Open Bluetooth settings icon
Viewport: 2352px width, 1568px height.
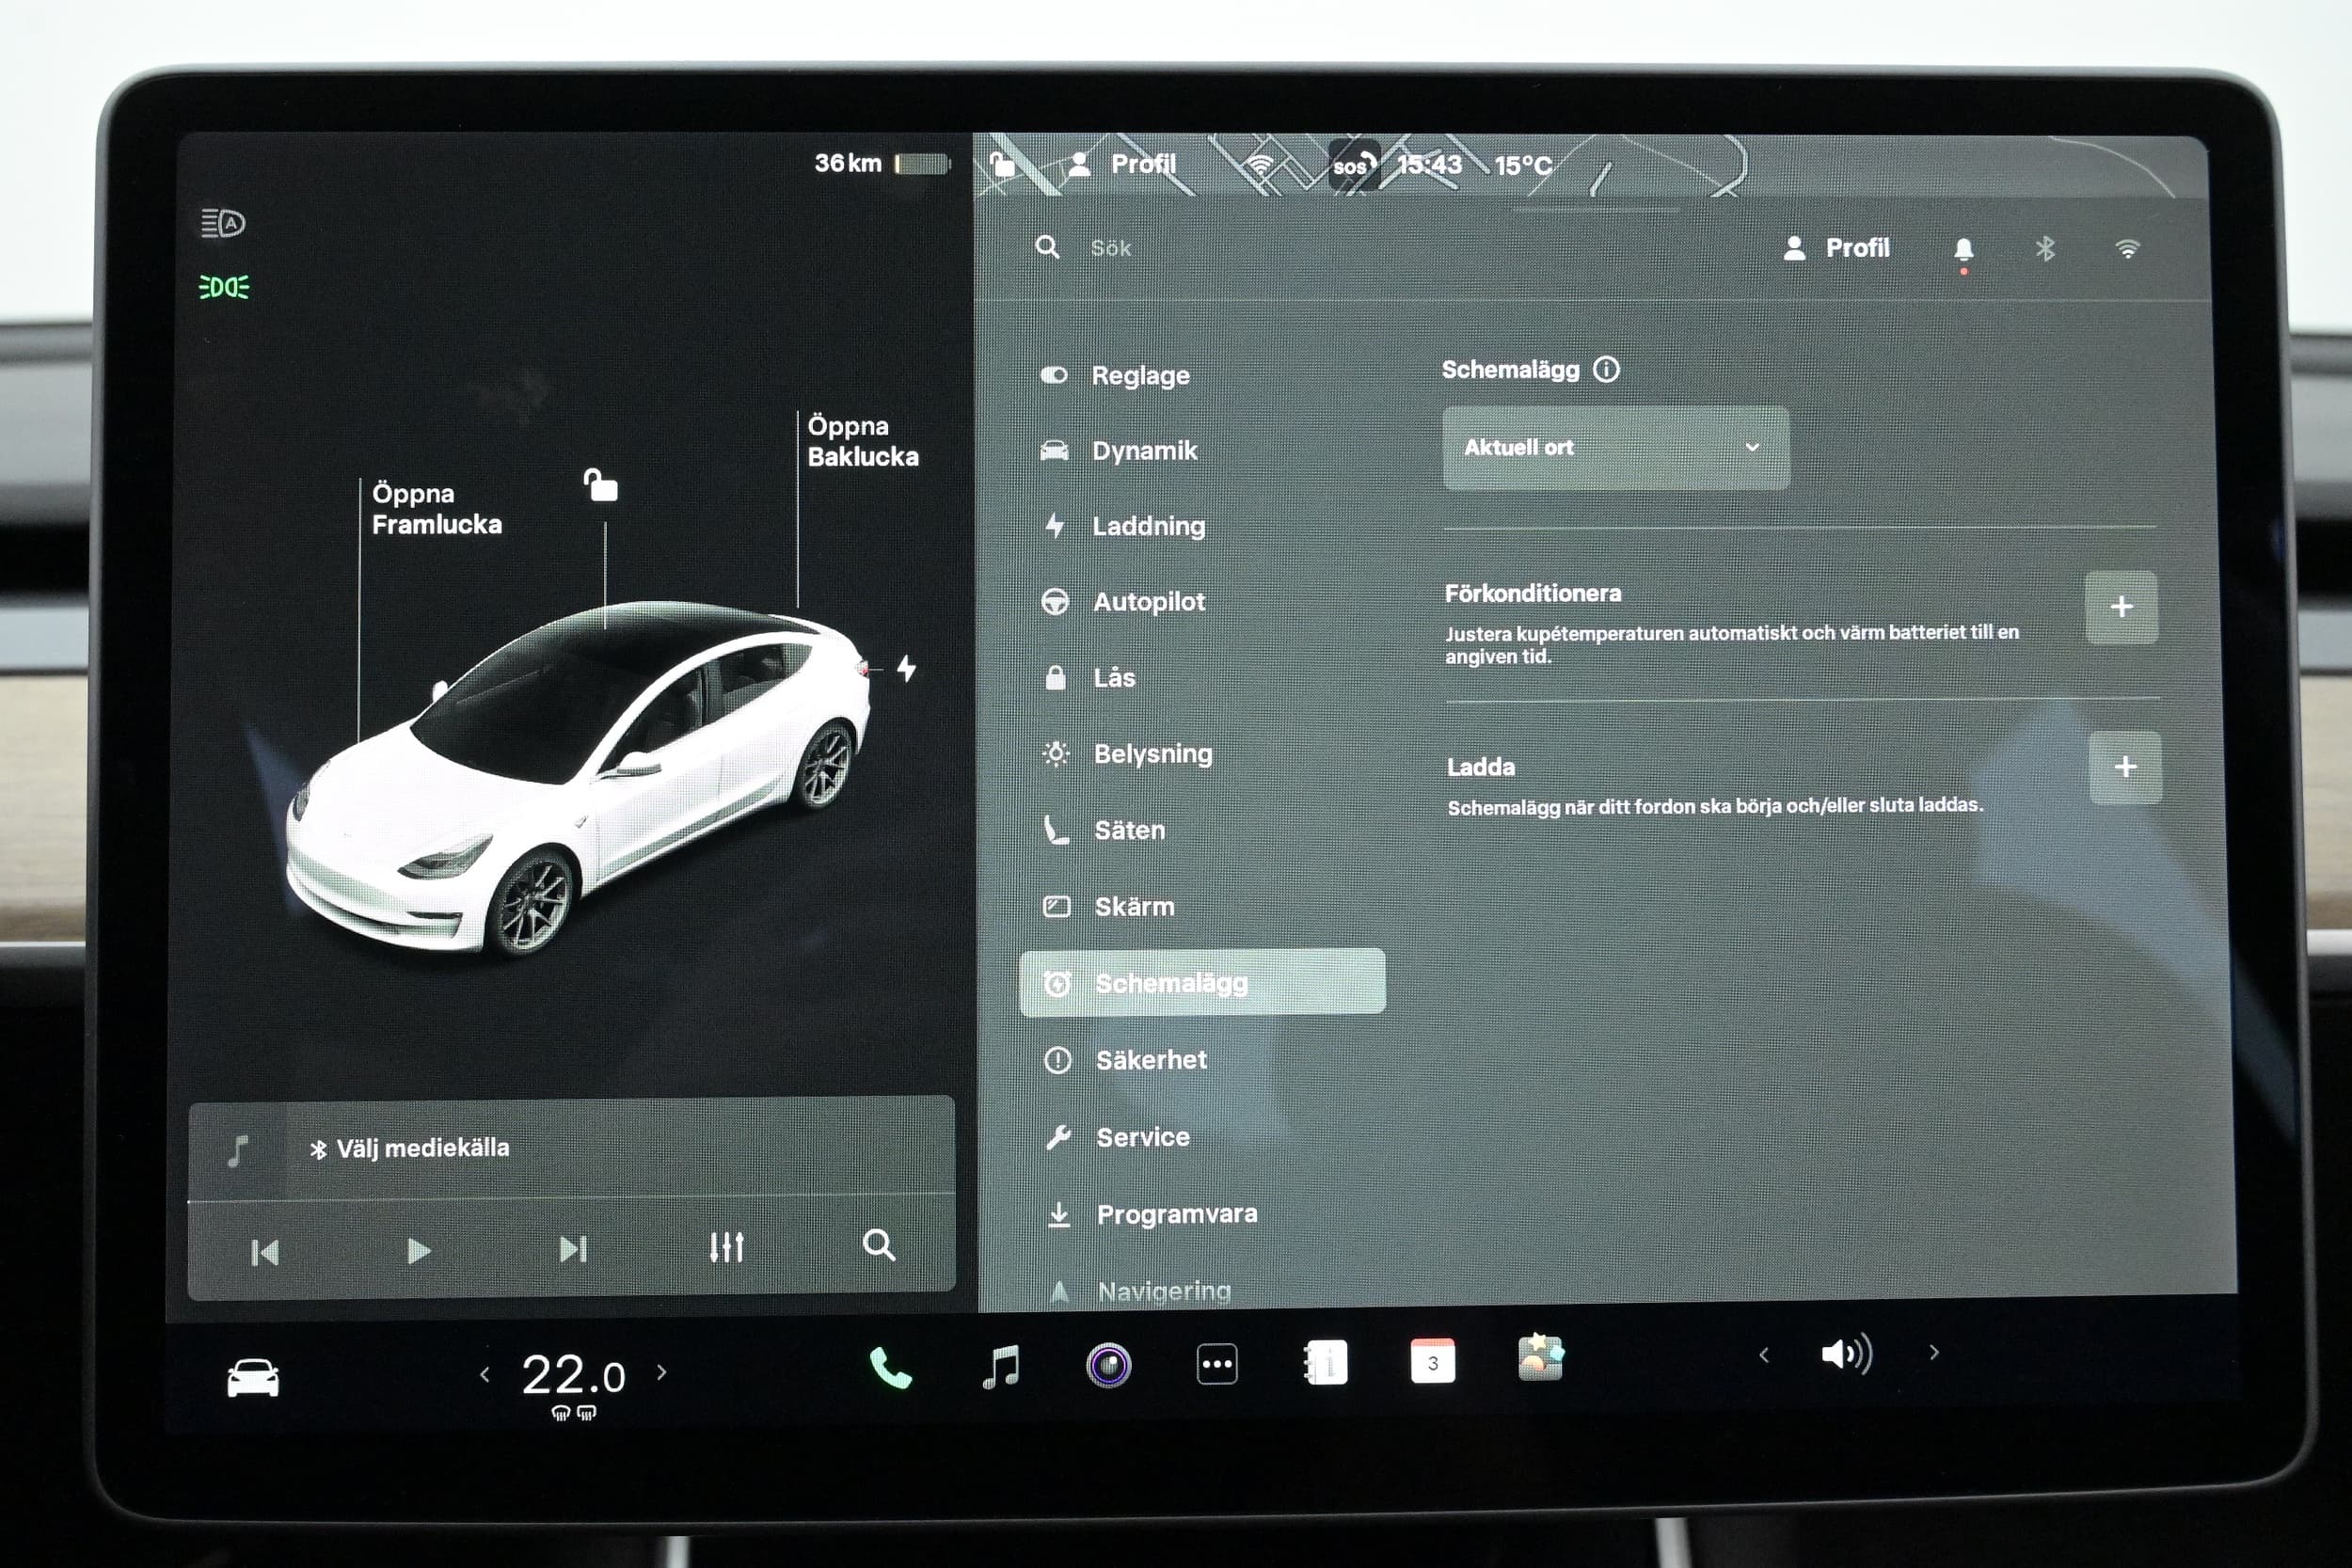click(2045, 248)
